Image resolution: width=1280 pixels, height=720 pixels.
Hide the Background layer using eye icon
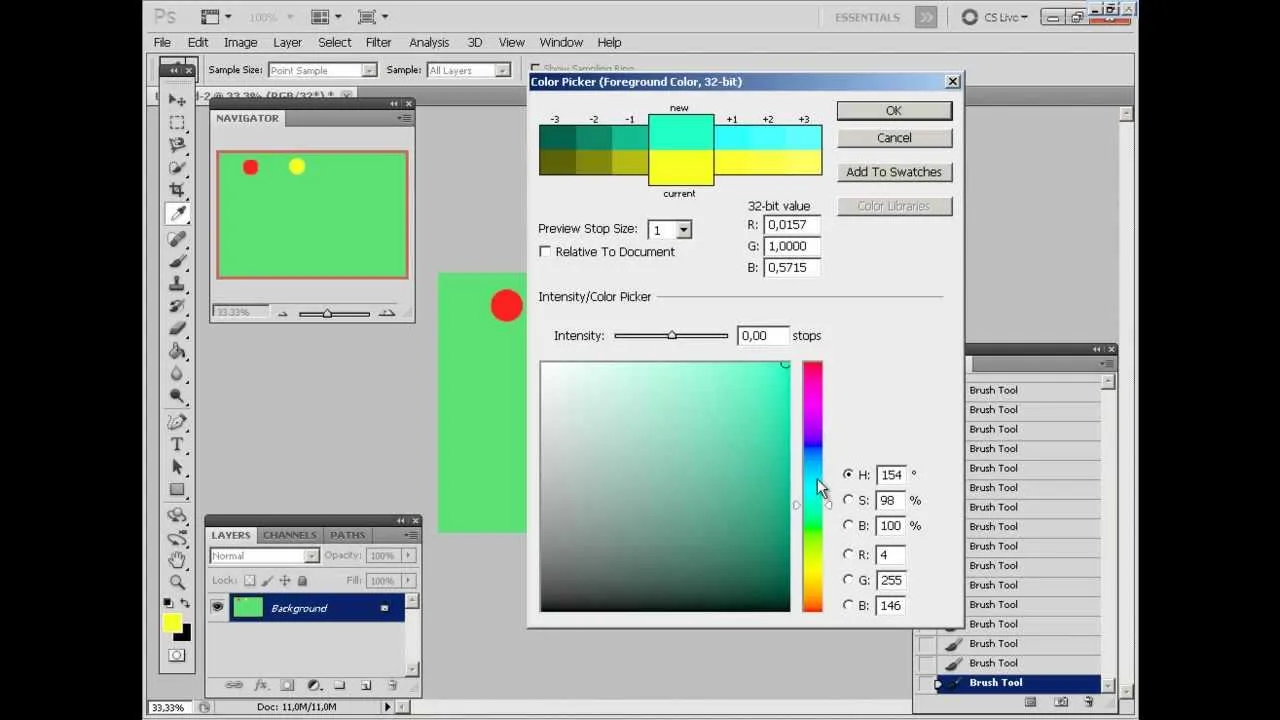[217, 608]
